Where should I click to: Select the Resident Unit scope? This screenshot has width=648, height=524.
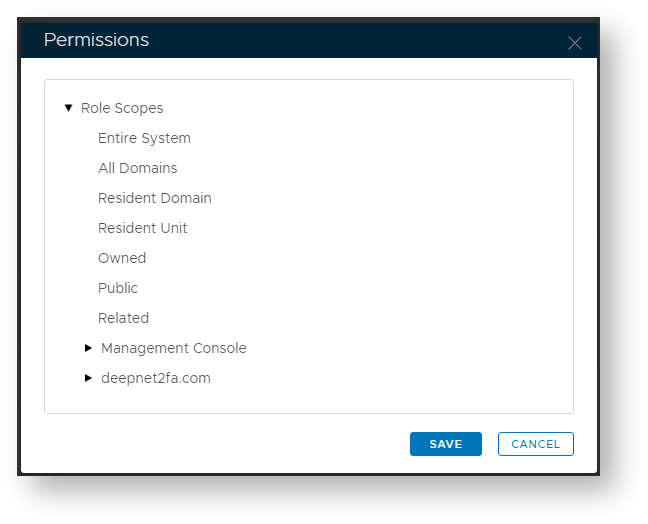pos(143,228)
